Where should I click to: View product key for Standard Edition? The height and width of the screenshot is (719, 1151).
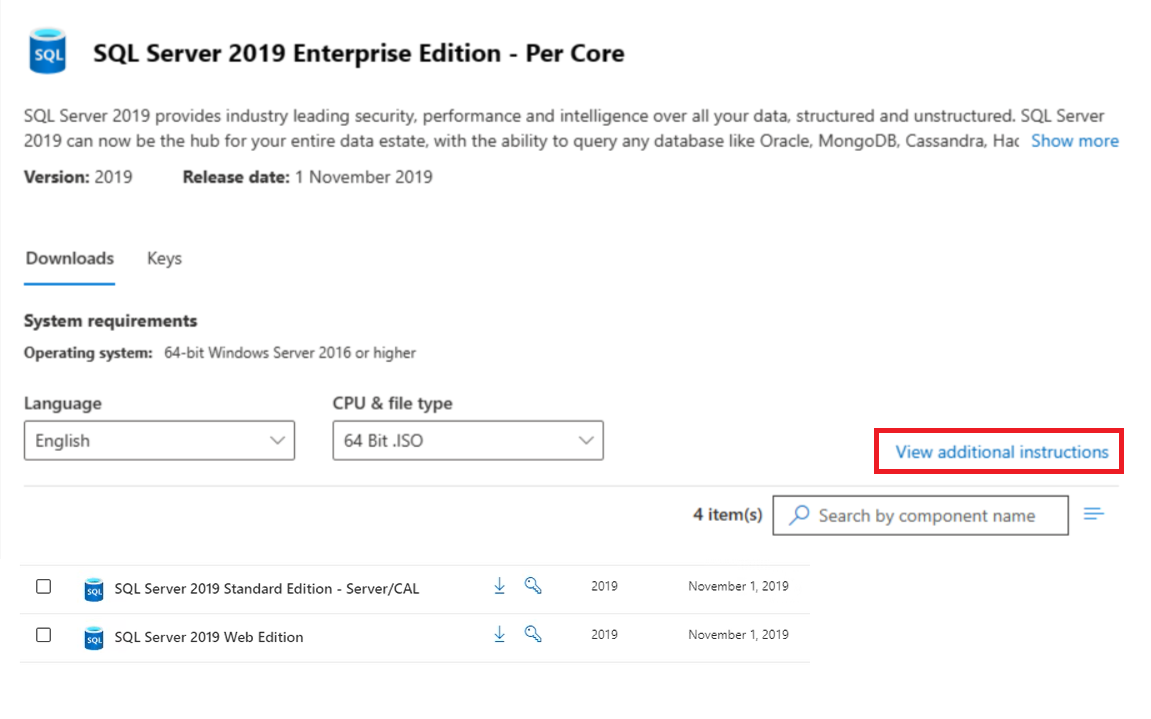click(533, 586)
